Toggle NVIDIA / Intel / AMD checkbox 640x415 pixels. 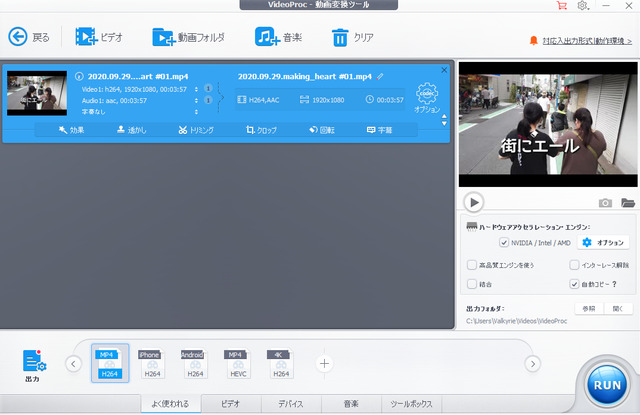[504, 242]
